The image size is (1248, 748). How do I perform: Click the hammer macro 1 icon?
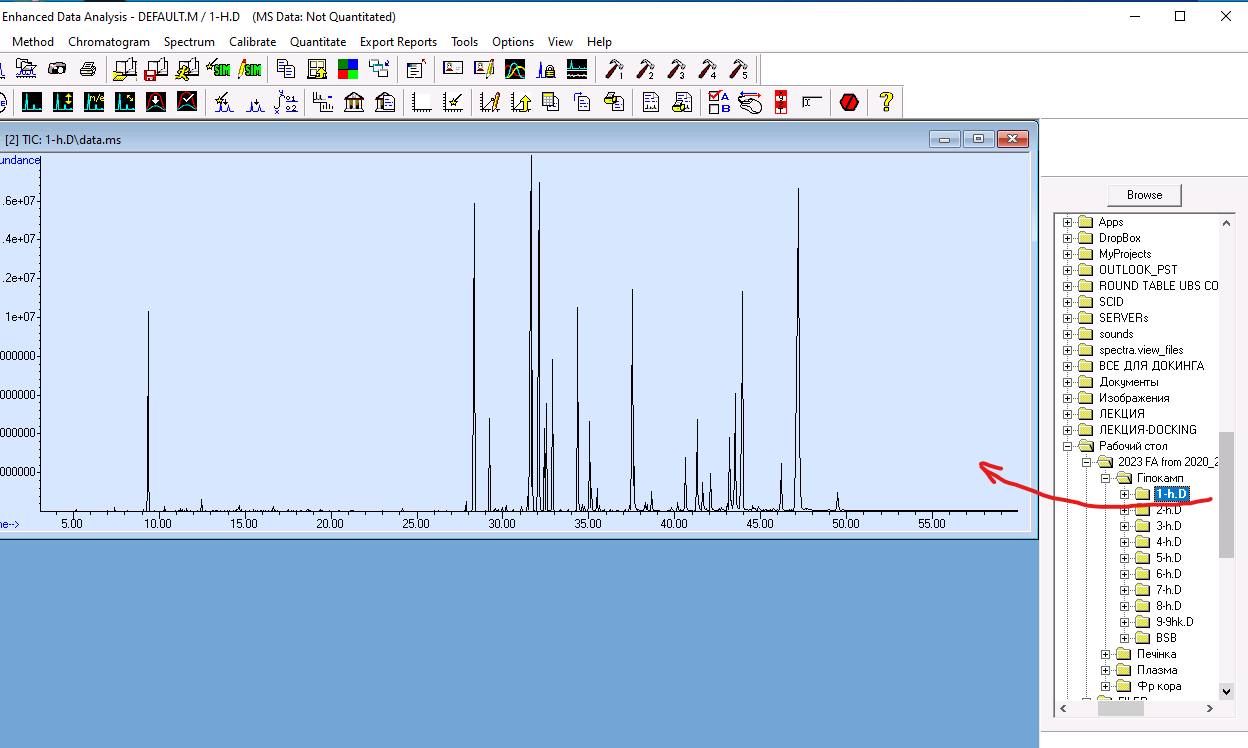tap(613, 69)
